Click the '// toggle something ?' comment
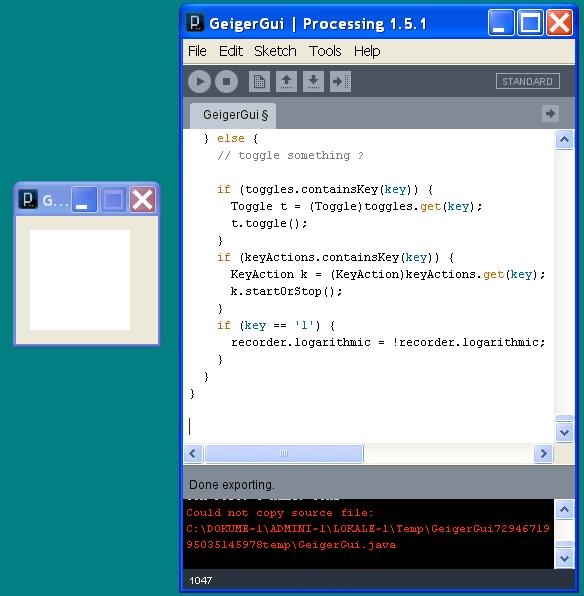Image resolution: width=584 pixels, height=596 pixels. click(290, 155)
